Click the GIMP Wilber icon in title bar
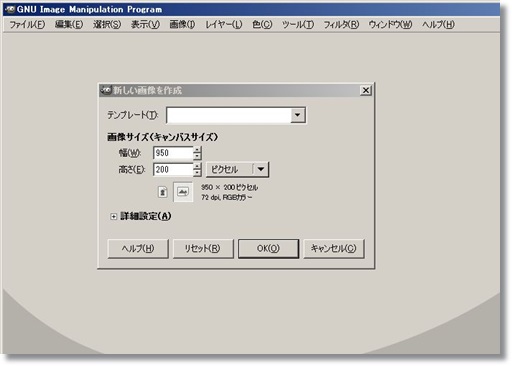Viewport: 512px width, 366px height. click(x=10, y=9)
